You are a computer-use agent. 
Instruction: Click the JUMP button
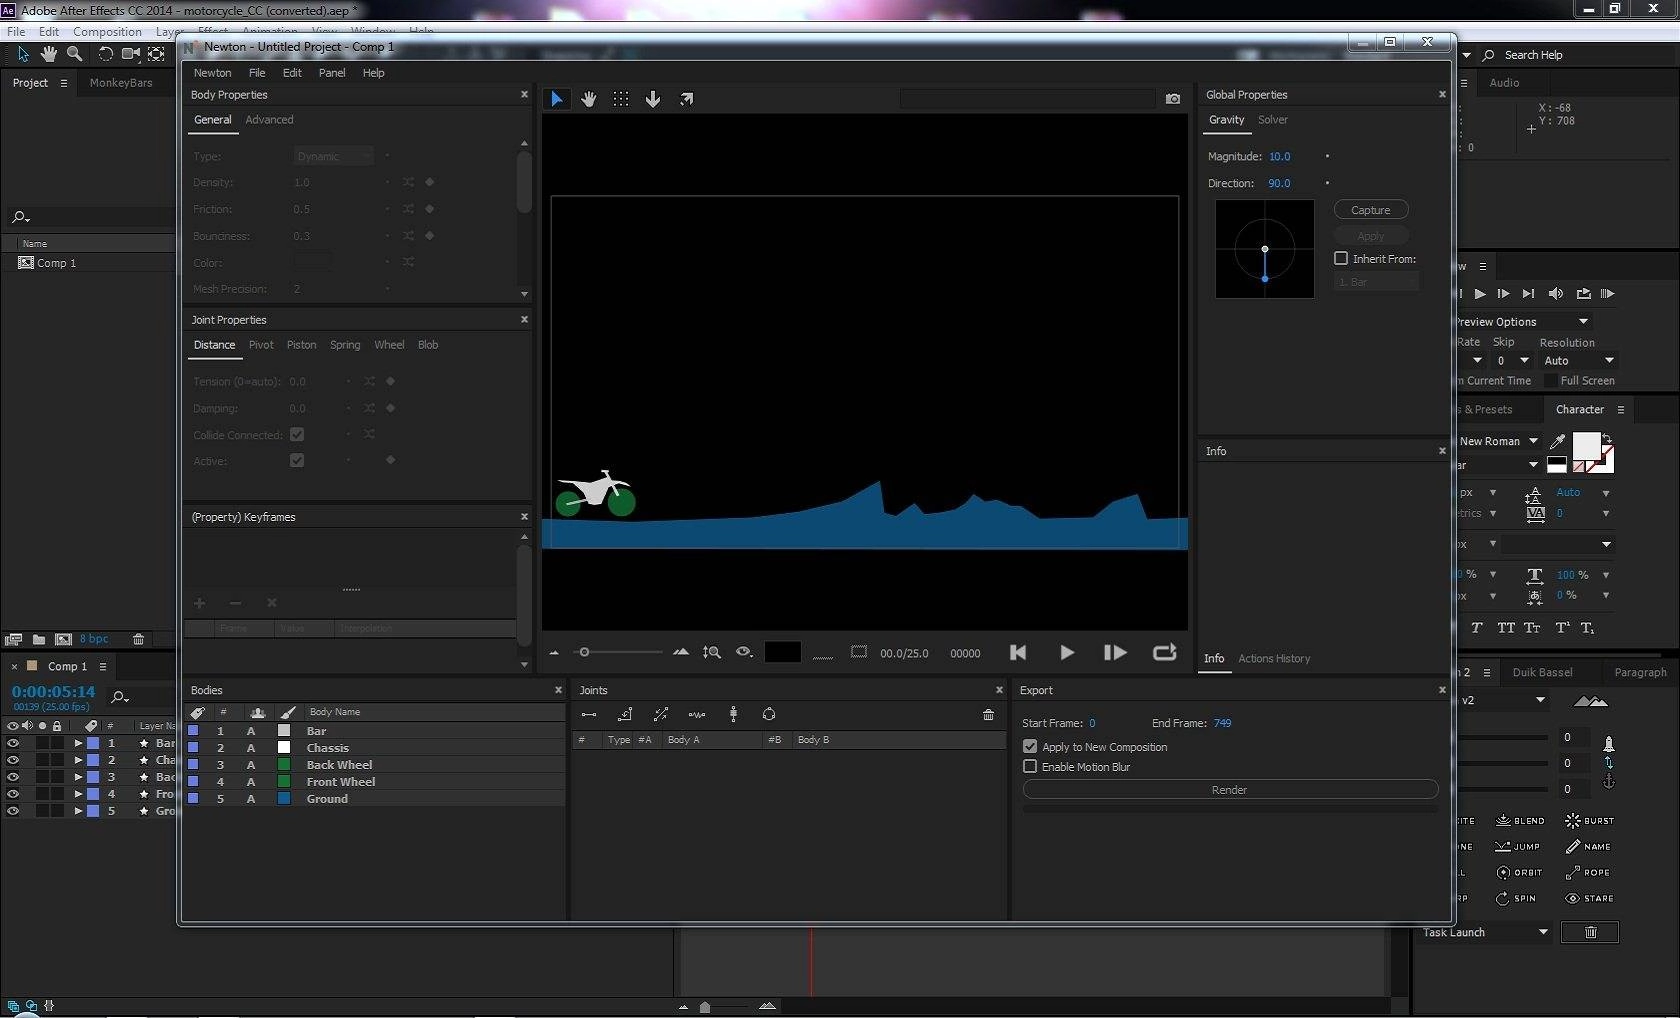pyautogui.click(x=1517, y=846)
